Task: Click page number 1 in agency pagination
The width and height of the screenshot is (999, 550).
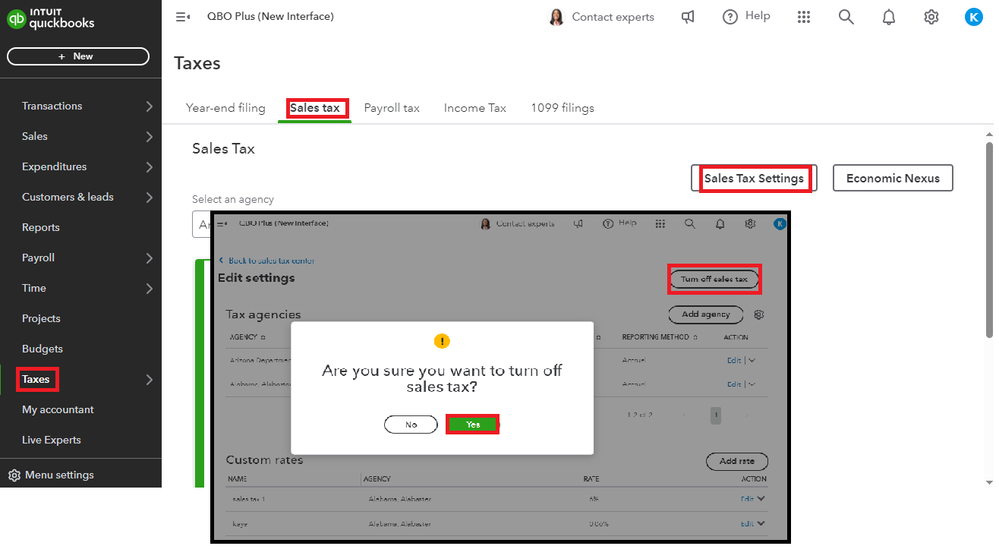Action: [715, 415]
